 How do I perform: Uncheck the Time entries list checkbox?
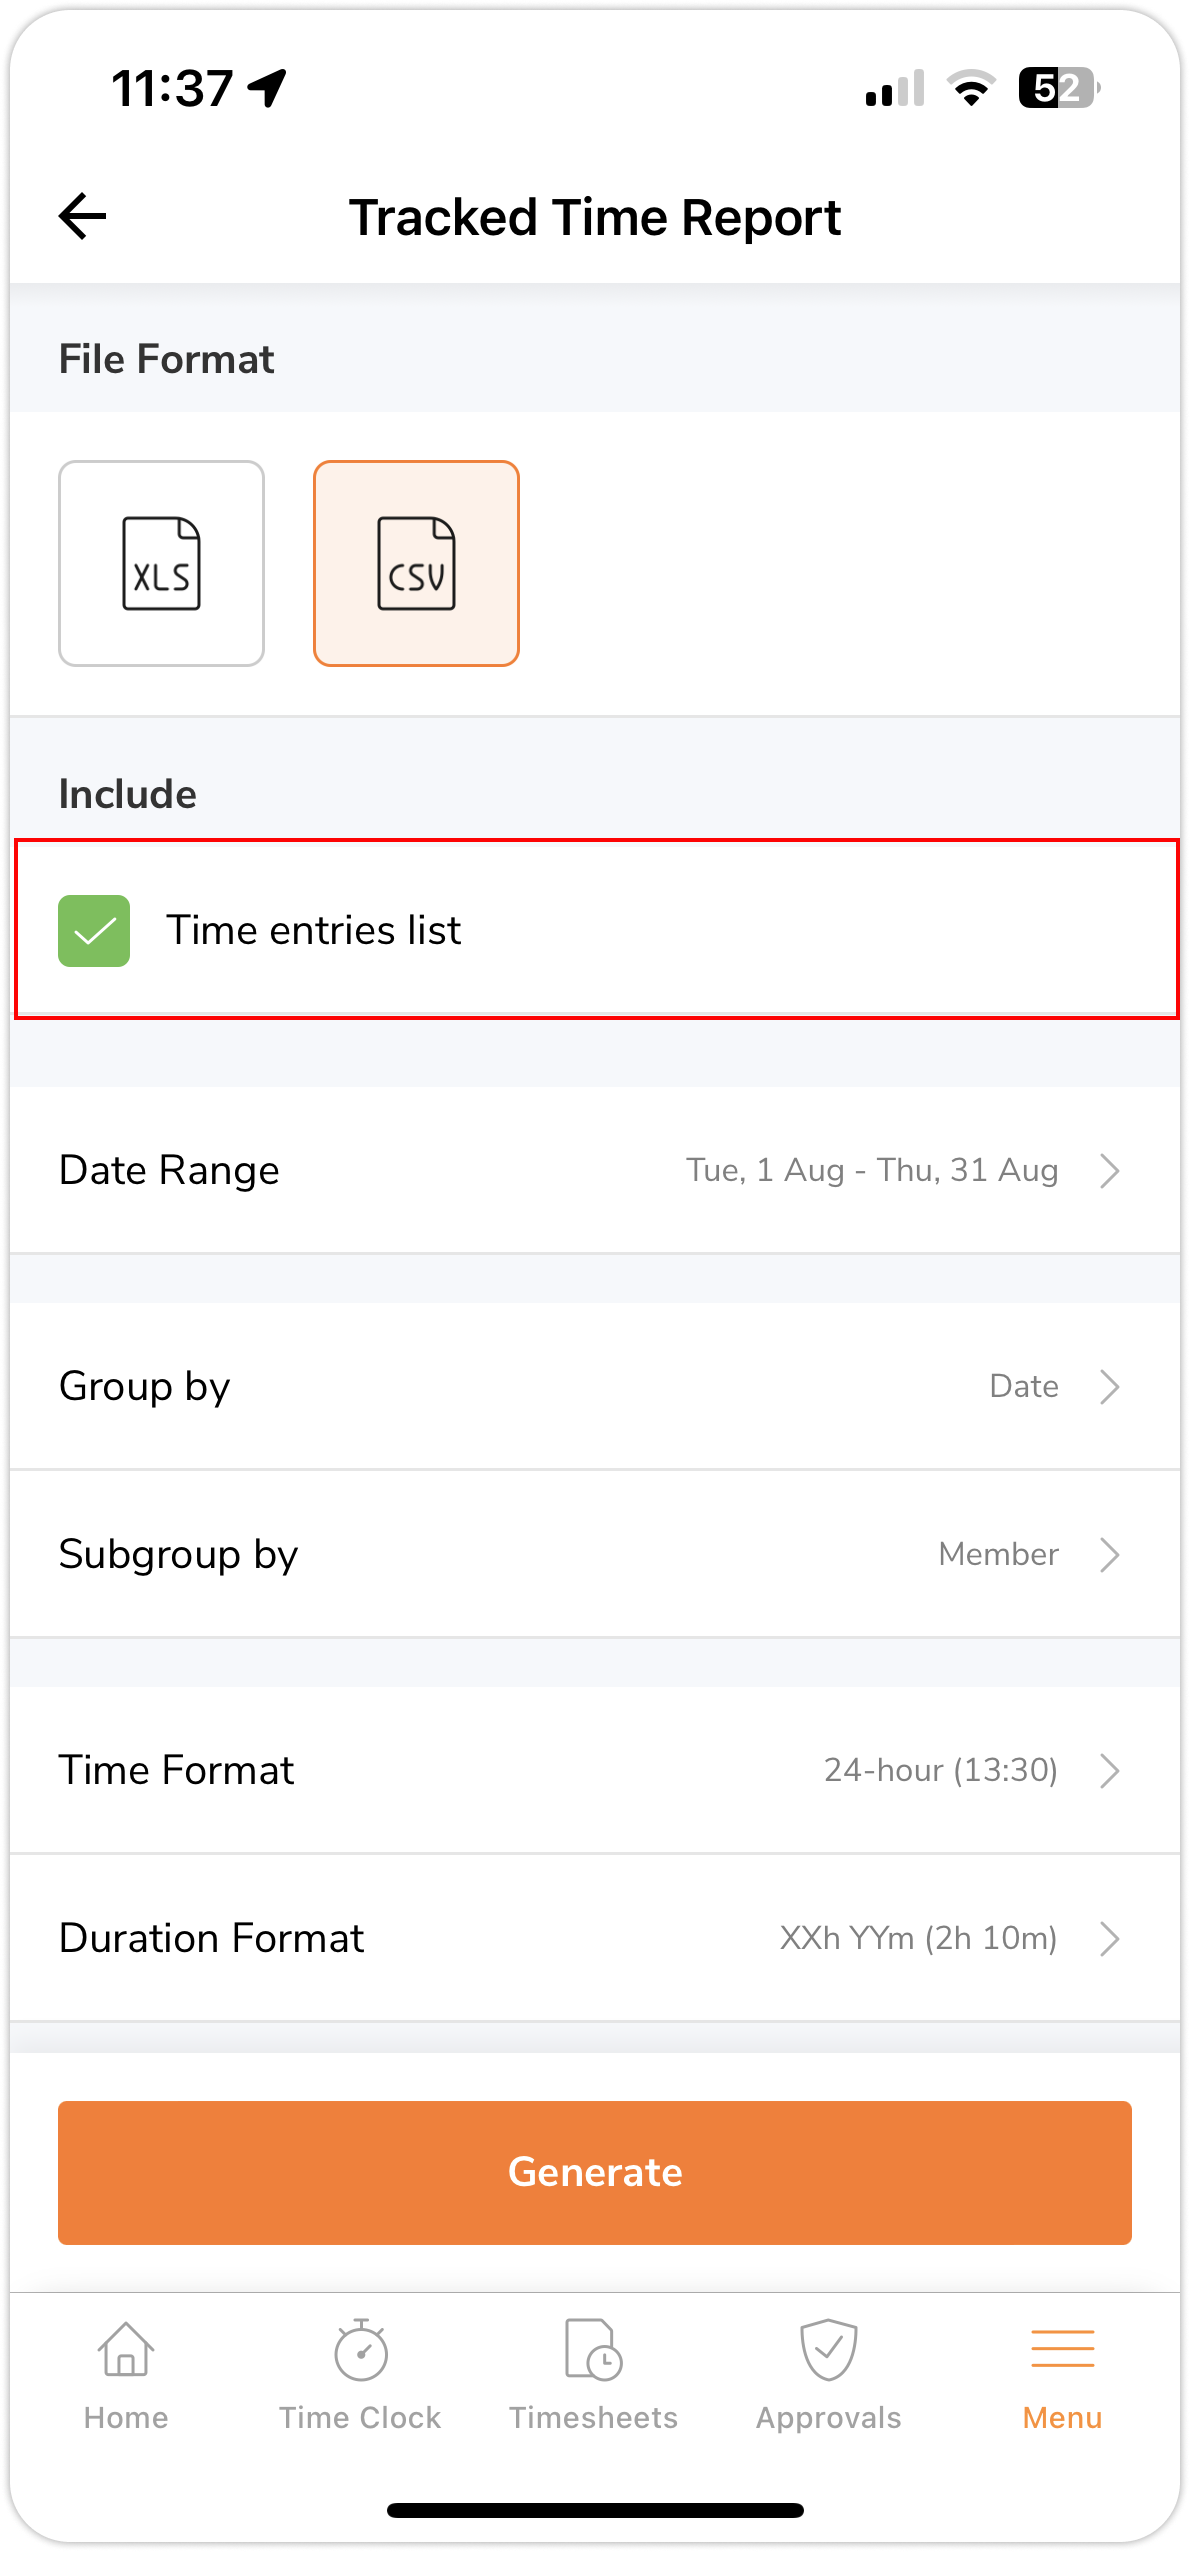(x=94, y=930)
